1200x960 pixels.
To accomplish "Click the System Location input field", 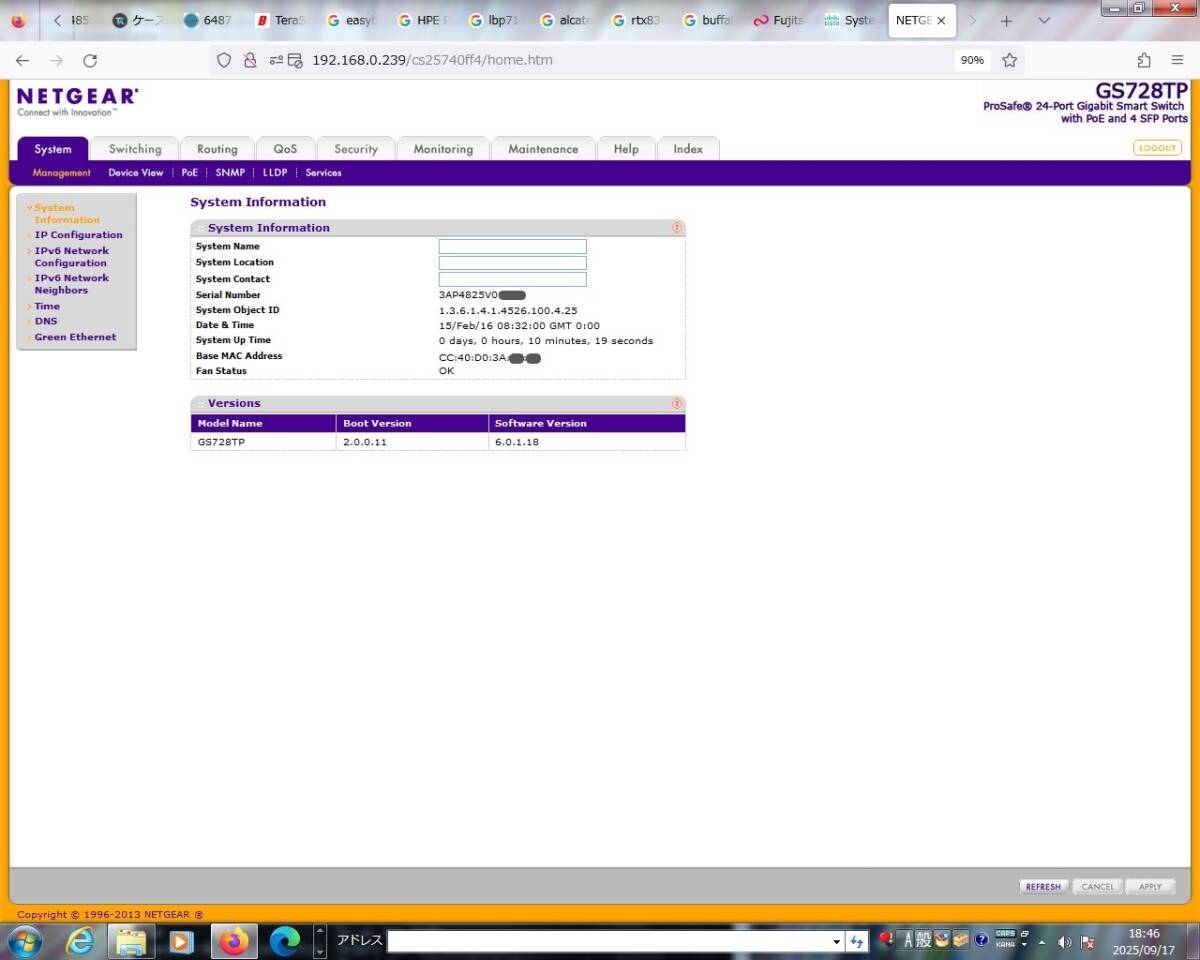I will pyautogui.click(x=512, y=263).
